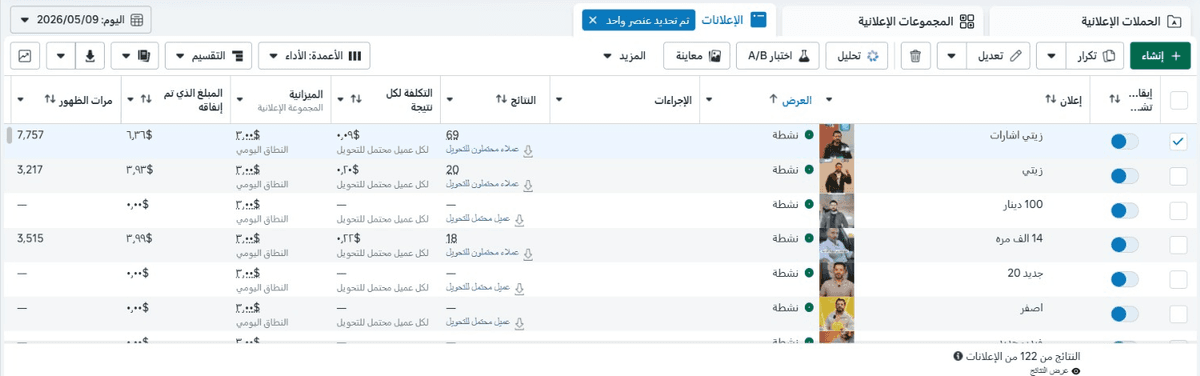Click the info icon beside النتائج من 122 من الإعلانات
This screenshot has width=1200, height=376.
tap(958, 356)
